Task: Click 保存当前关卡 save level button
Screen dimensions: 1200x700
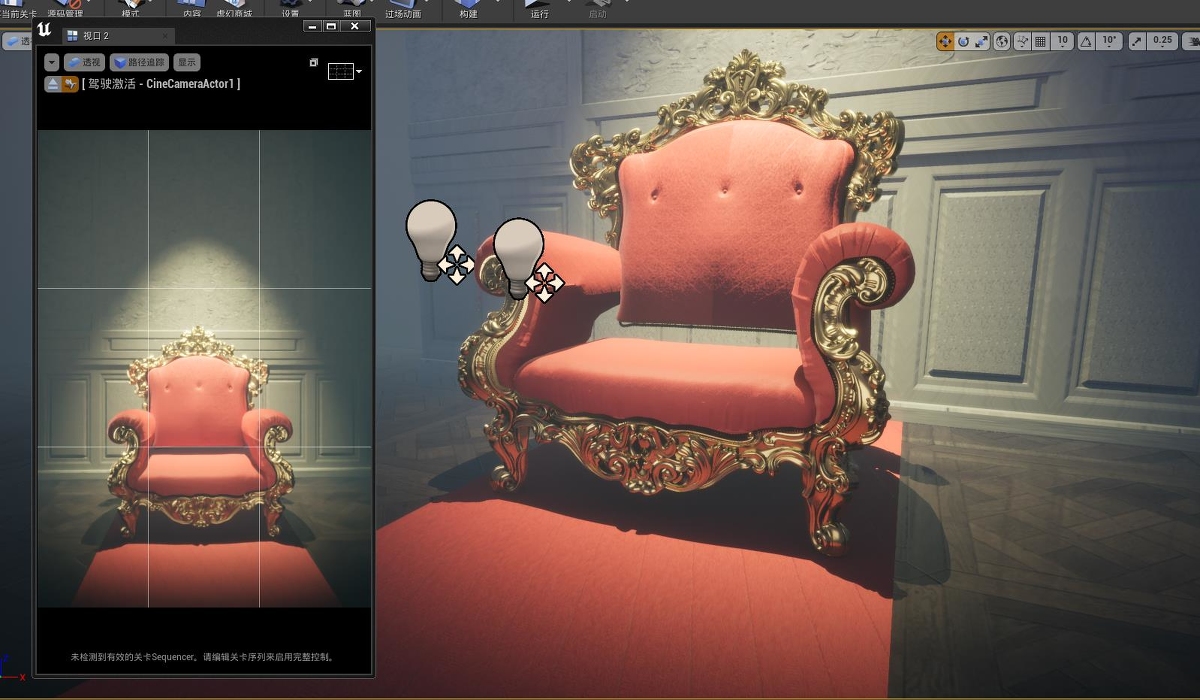Action: click(x=18, y=9)
